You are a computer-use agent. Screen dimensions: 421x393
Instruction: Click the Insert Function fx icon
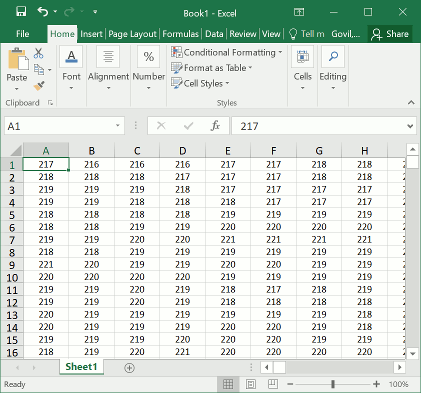click(215, 126)
